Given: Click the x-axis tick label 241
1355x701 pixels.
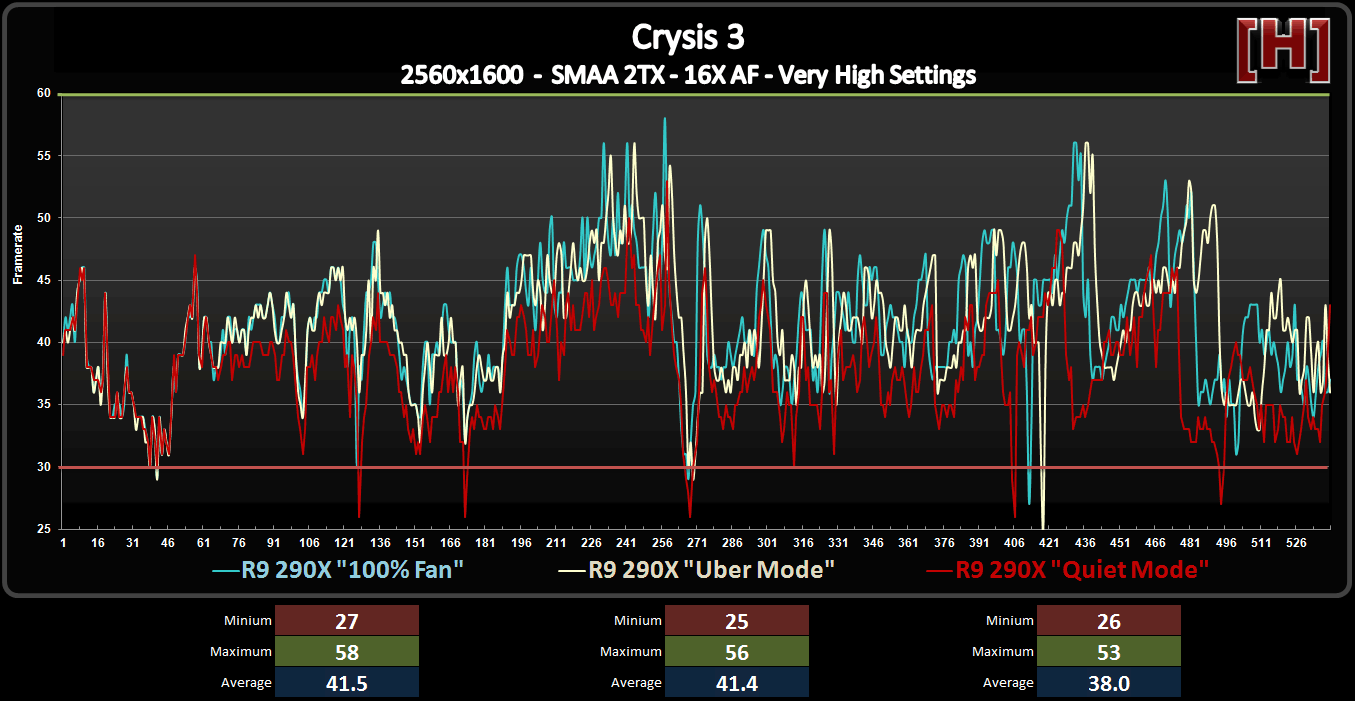Looking at the screenshot, I should (626, 543).
